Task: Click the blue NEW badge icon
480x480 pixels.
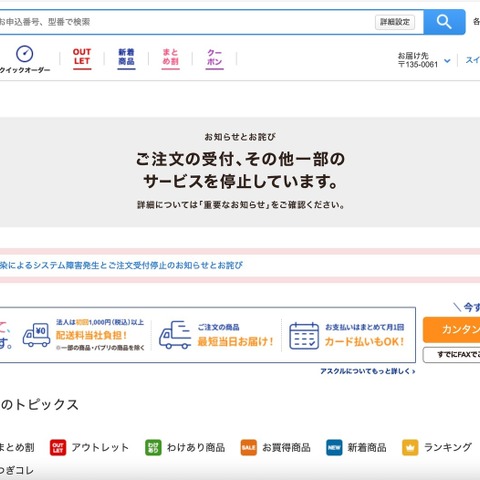Action: pyautogui.click(x=334, y=447)
